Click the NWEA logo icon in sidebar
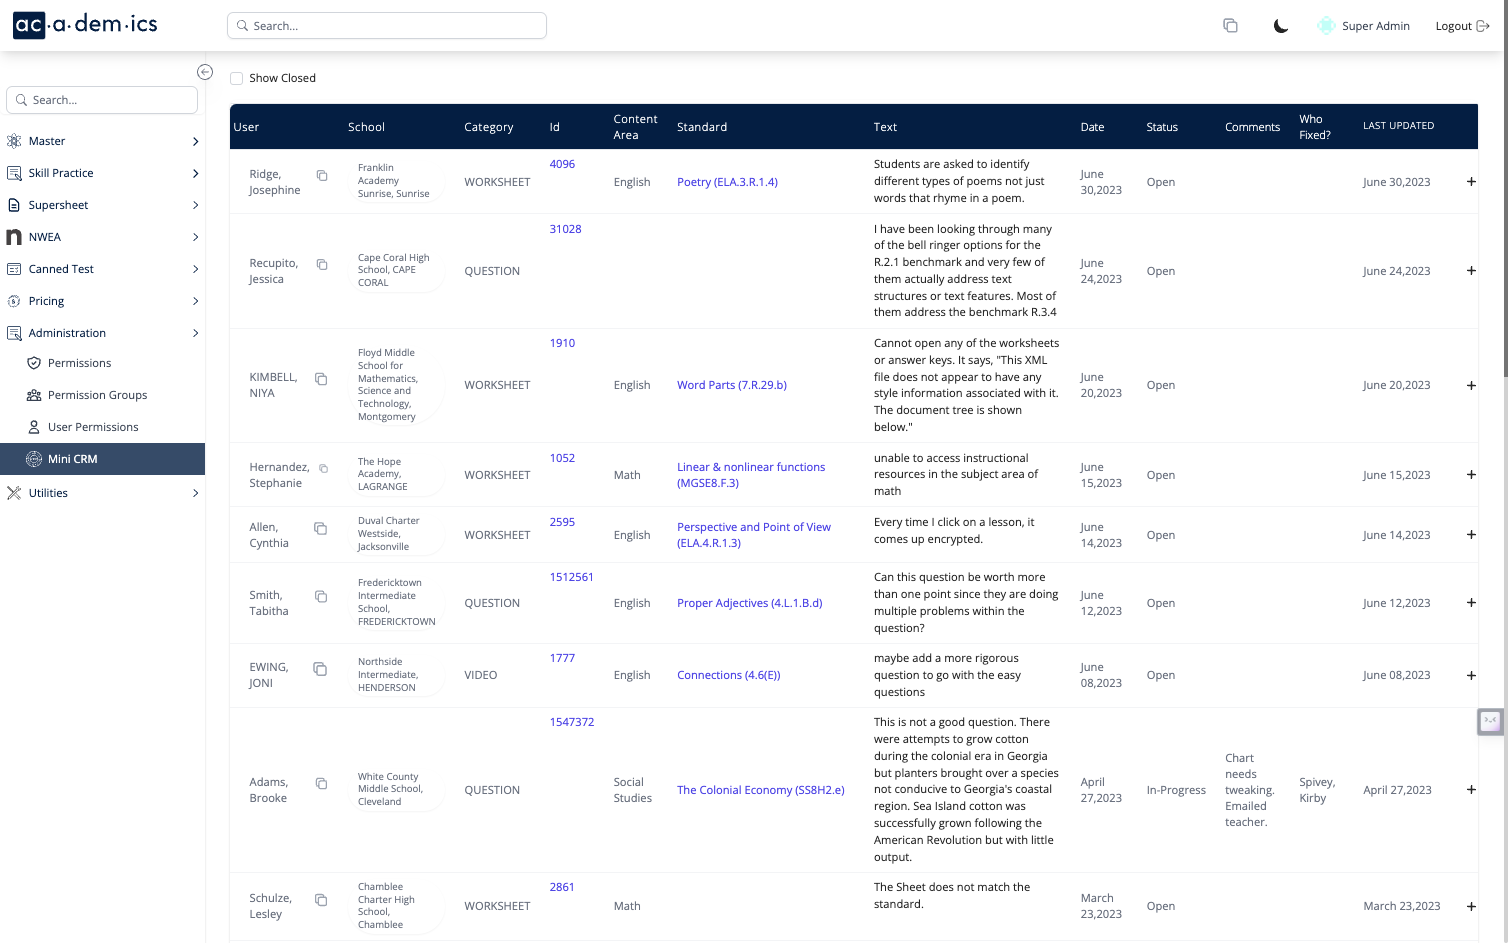The image size is (1508, 943). (14, 237)
